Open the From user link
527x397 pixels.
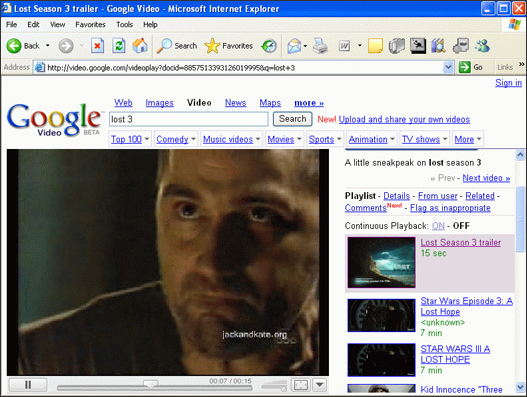tap(438, 196)
